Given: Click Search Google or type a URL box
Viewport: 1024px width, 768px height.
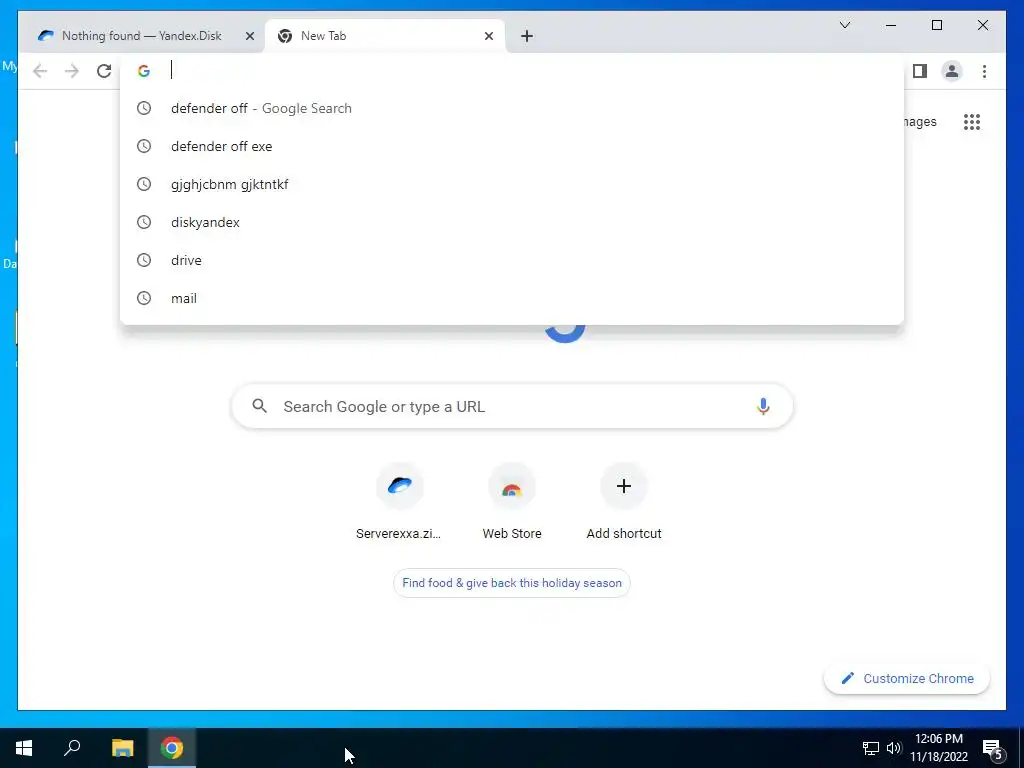Looking at the screenshot, I should point(512,406).
